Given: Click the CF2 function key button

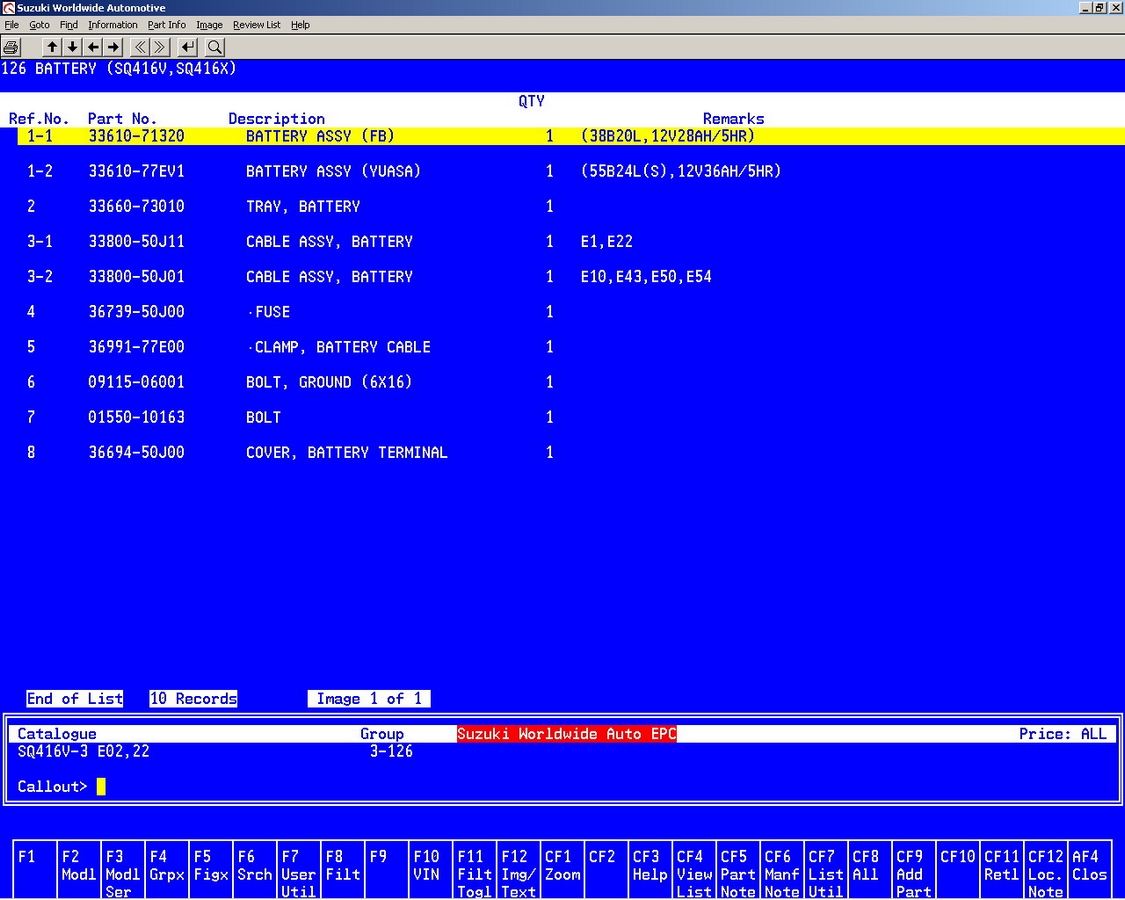Looking at the screenshot, I should [x=606, y=869].
